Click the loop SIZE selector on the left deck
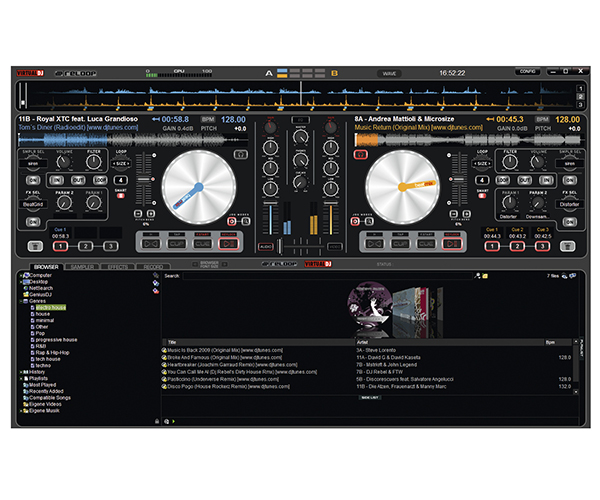600x500 pixels. (121, 163)
